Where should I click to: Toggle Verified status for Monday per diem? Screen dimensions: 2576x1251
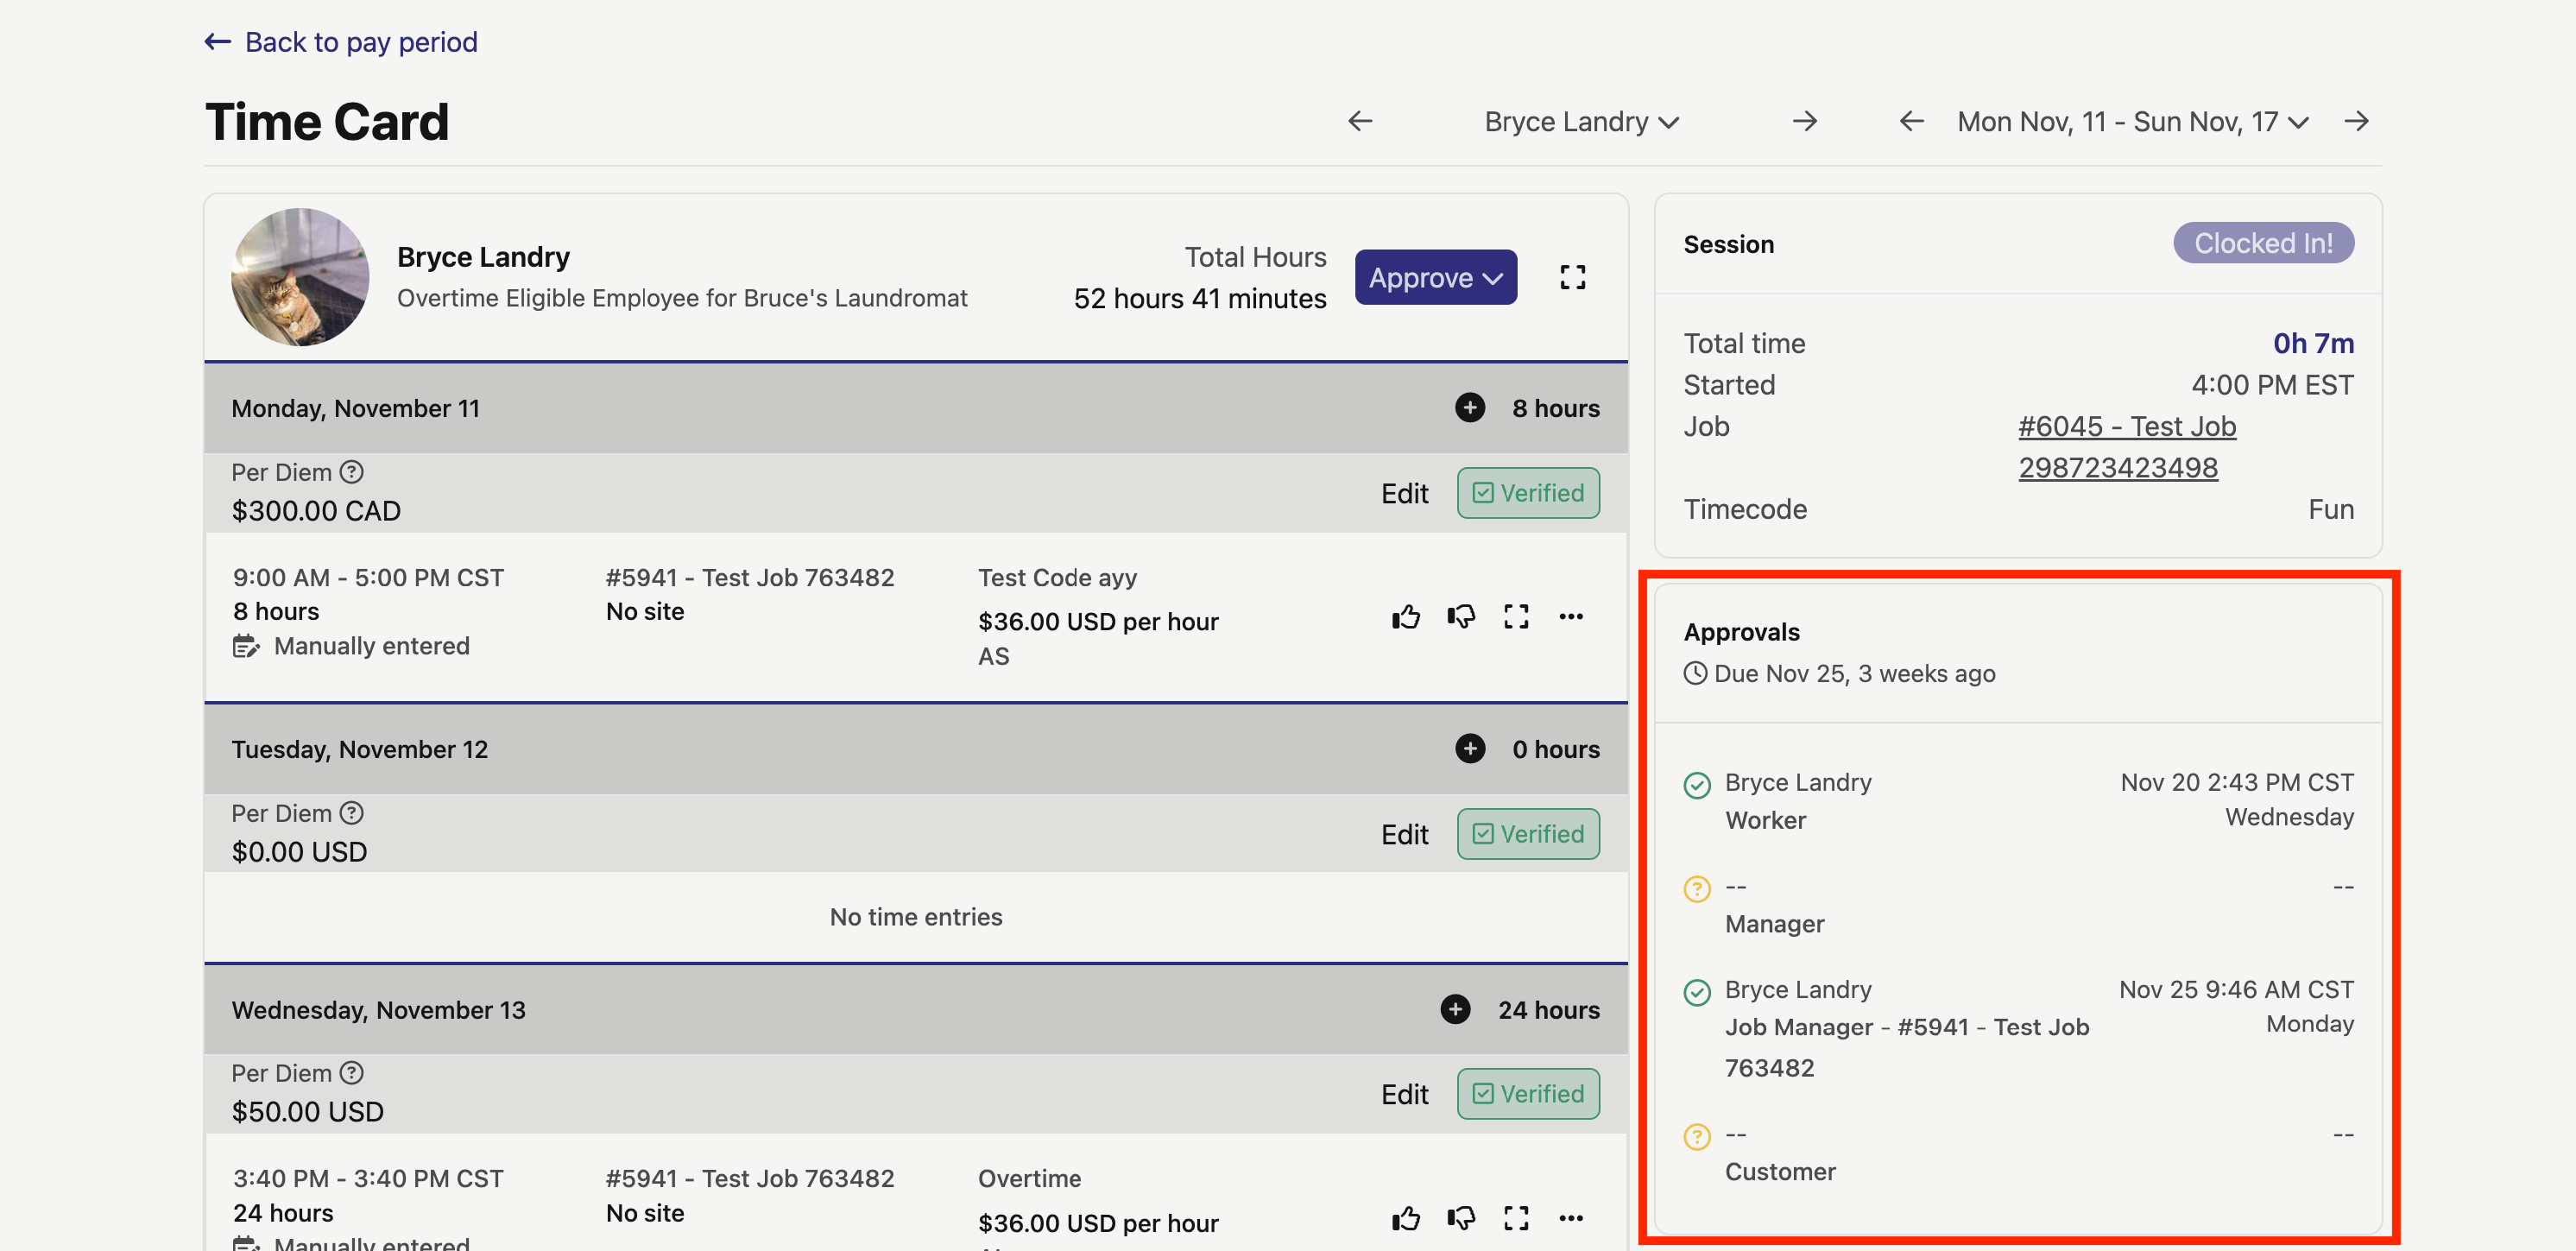pos(1527,493)
